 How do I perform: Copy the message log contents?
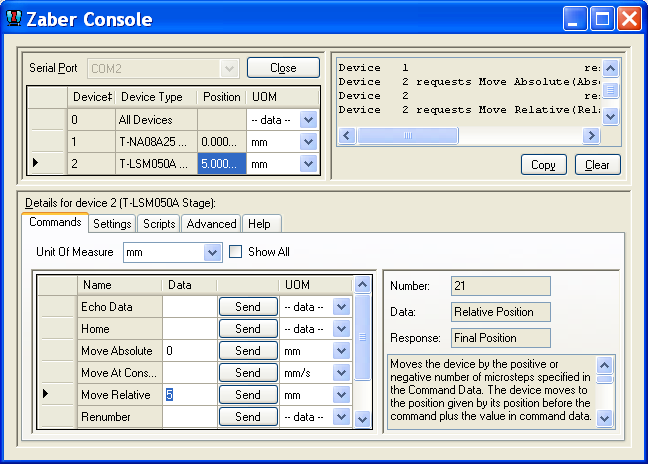[x=543, y=165]
